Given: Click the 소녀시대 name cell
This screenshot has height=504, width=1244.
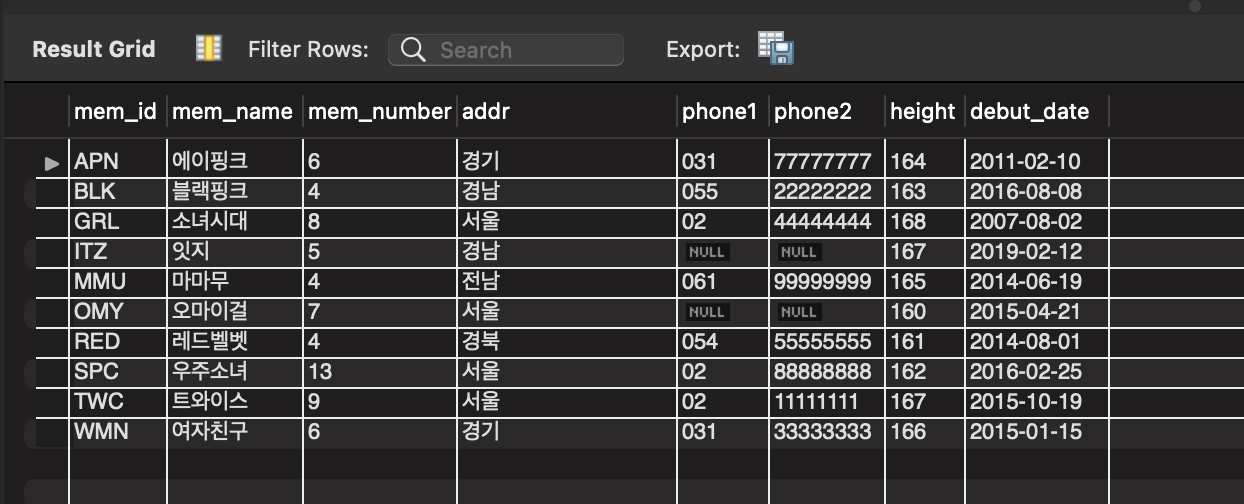Looking at the screenshot, I should tap(234, 221).
